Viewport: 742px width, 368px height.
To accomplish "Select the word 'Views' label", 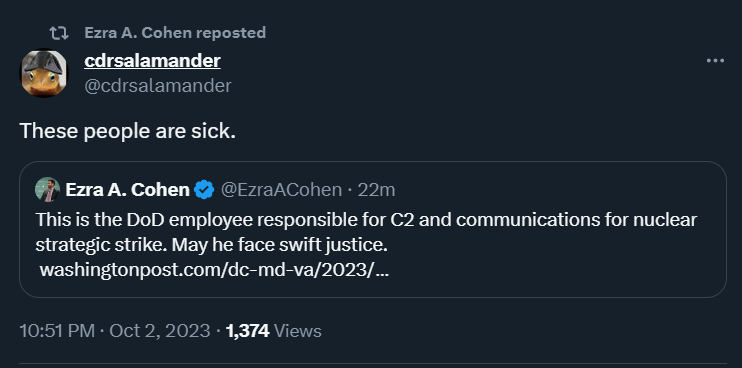I will (x=298, y=331).
